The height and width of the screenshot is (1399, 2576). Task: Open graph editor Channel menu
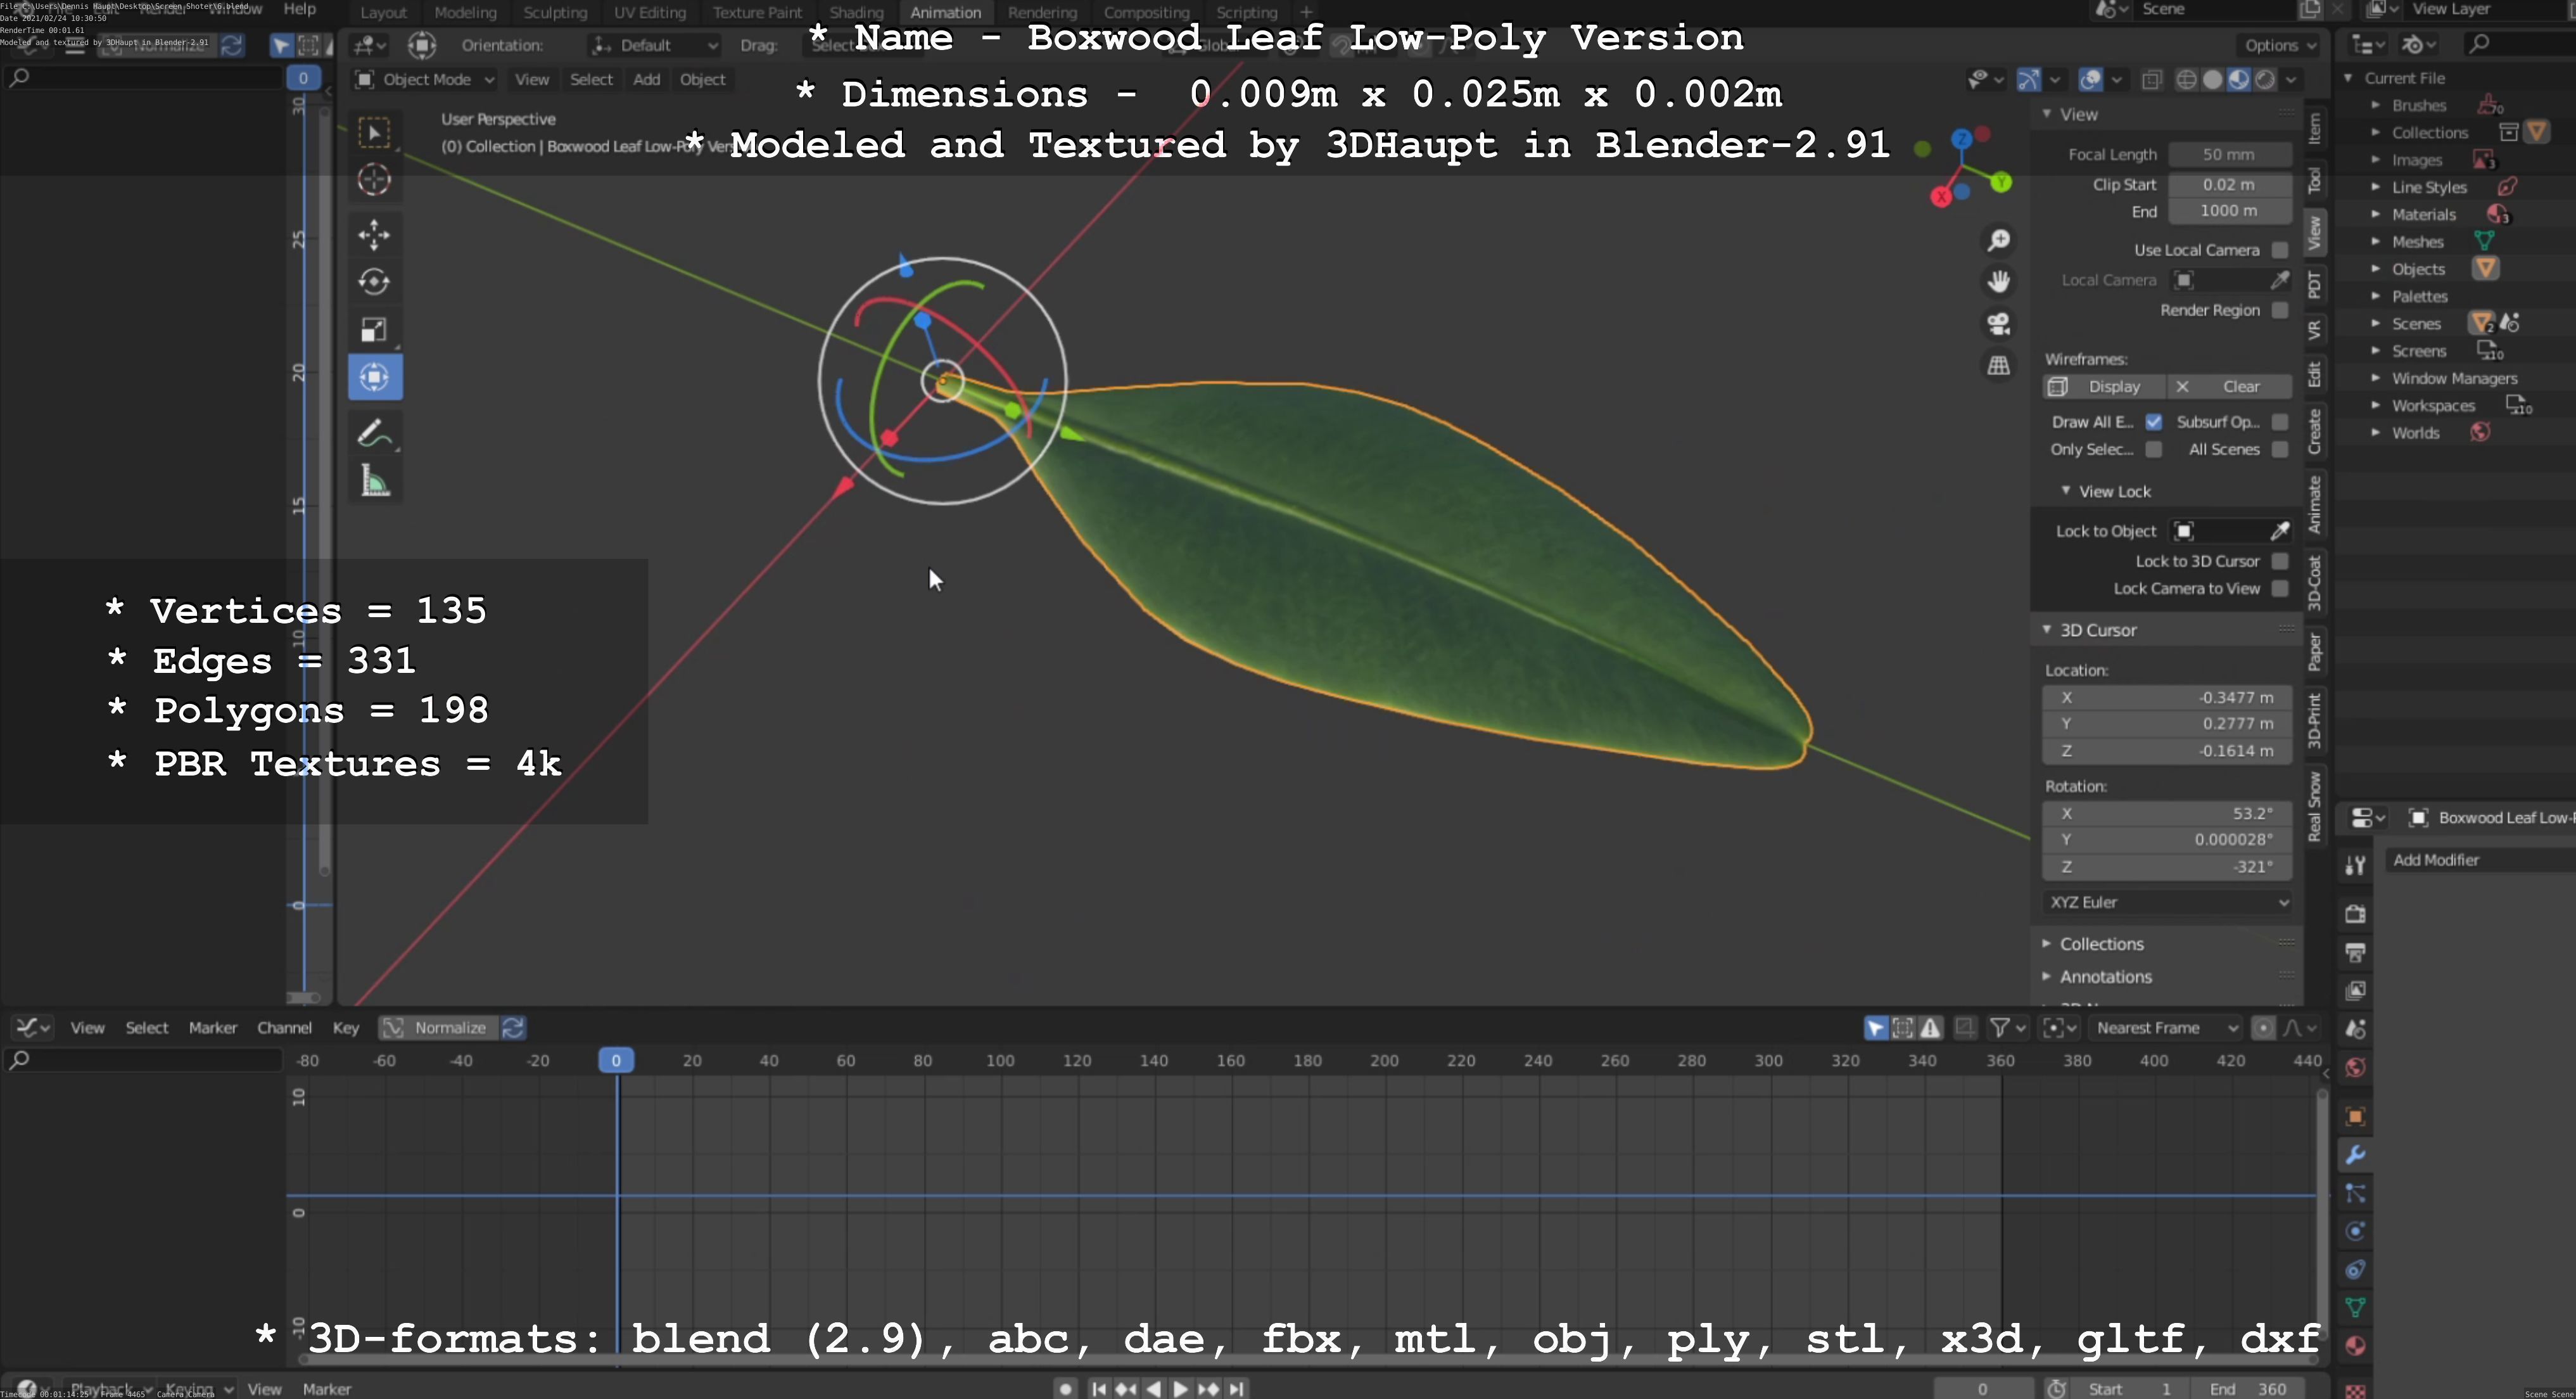[x=284, y=1028]
